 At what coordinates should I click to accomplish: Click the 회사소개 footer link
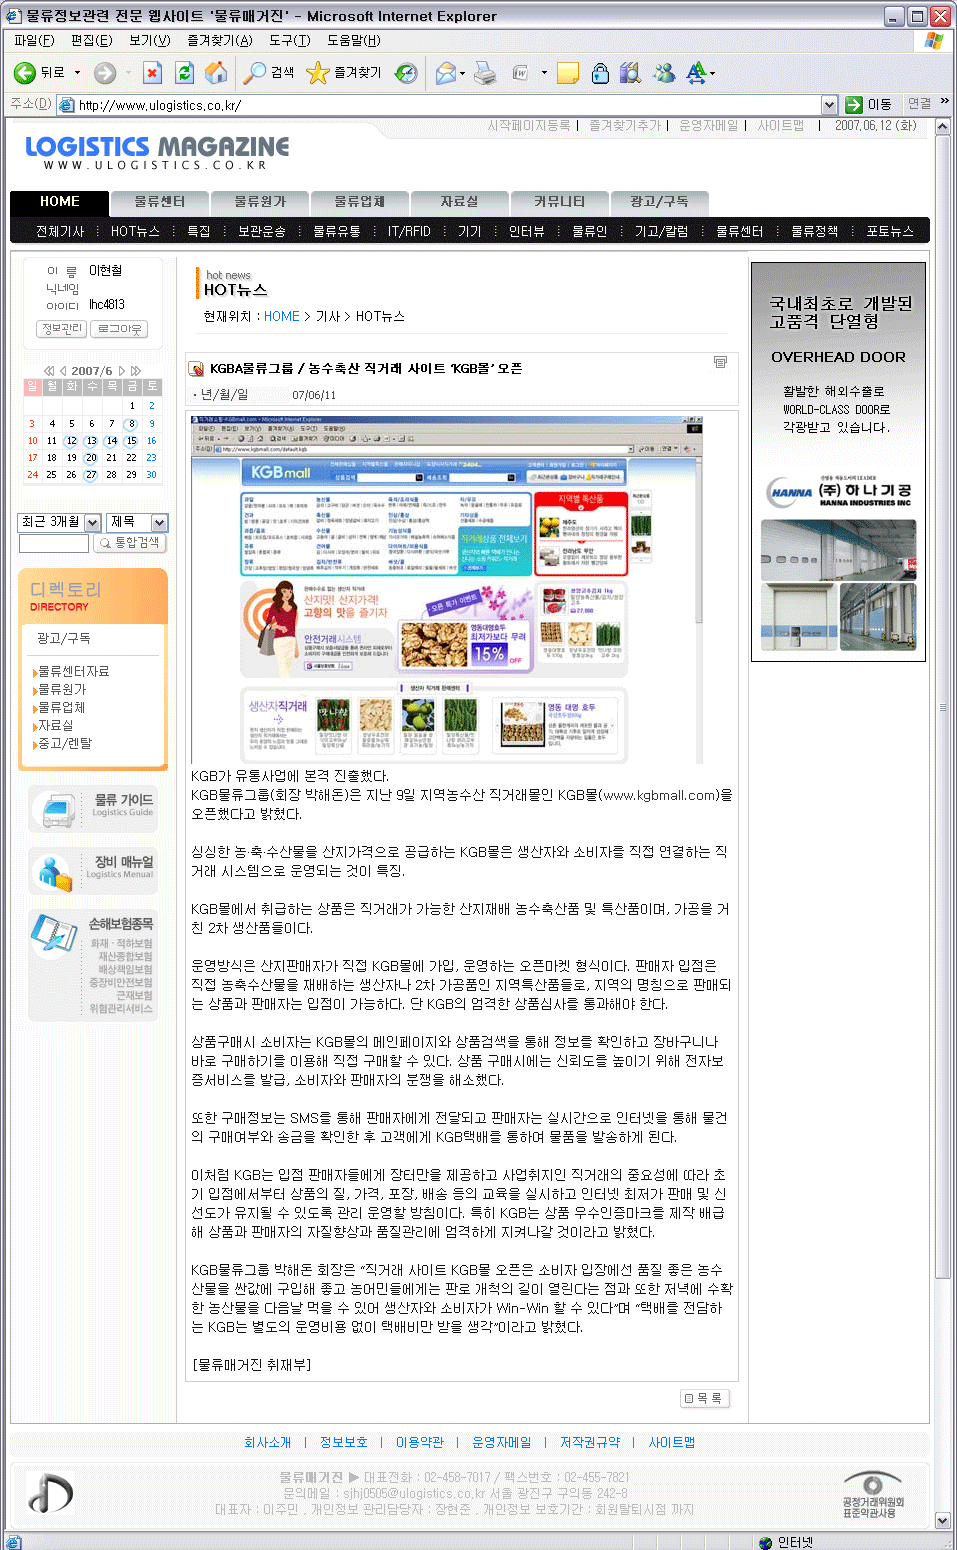267,1442
